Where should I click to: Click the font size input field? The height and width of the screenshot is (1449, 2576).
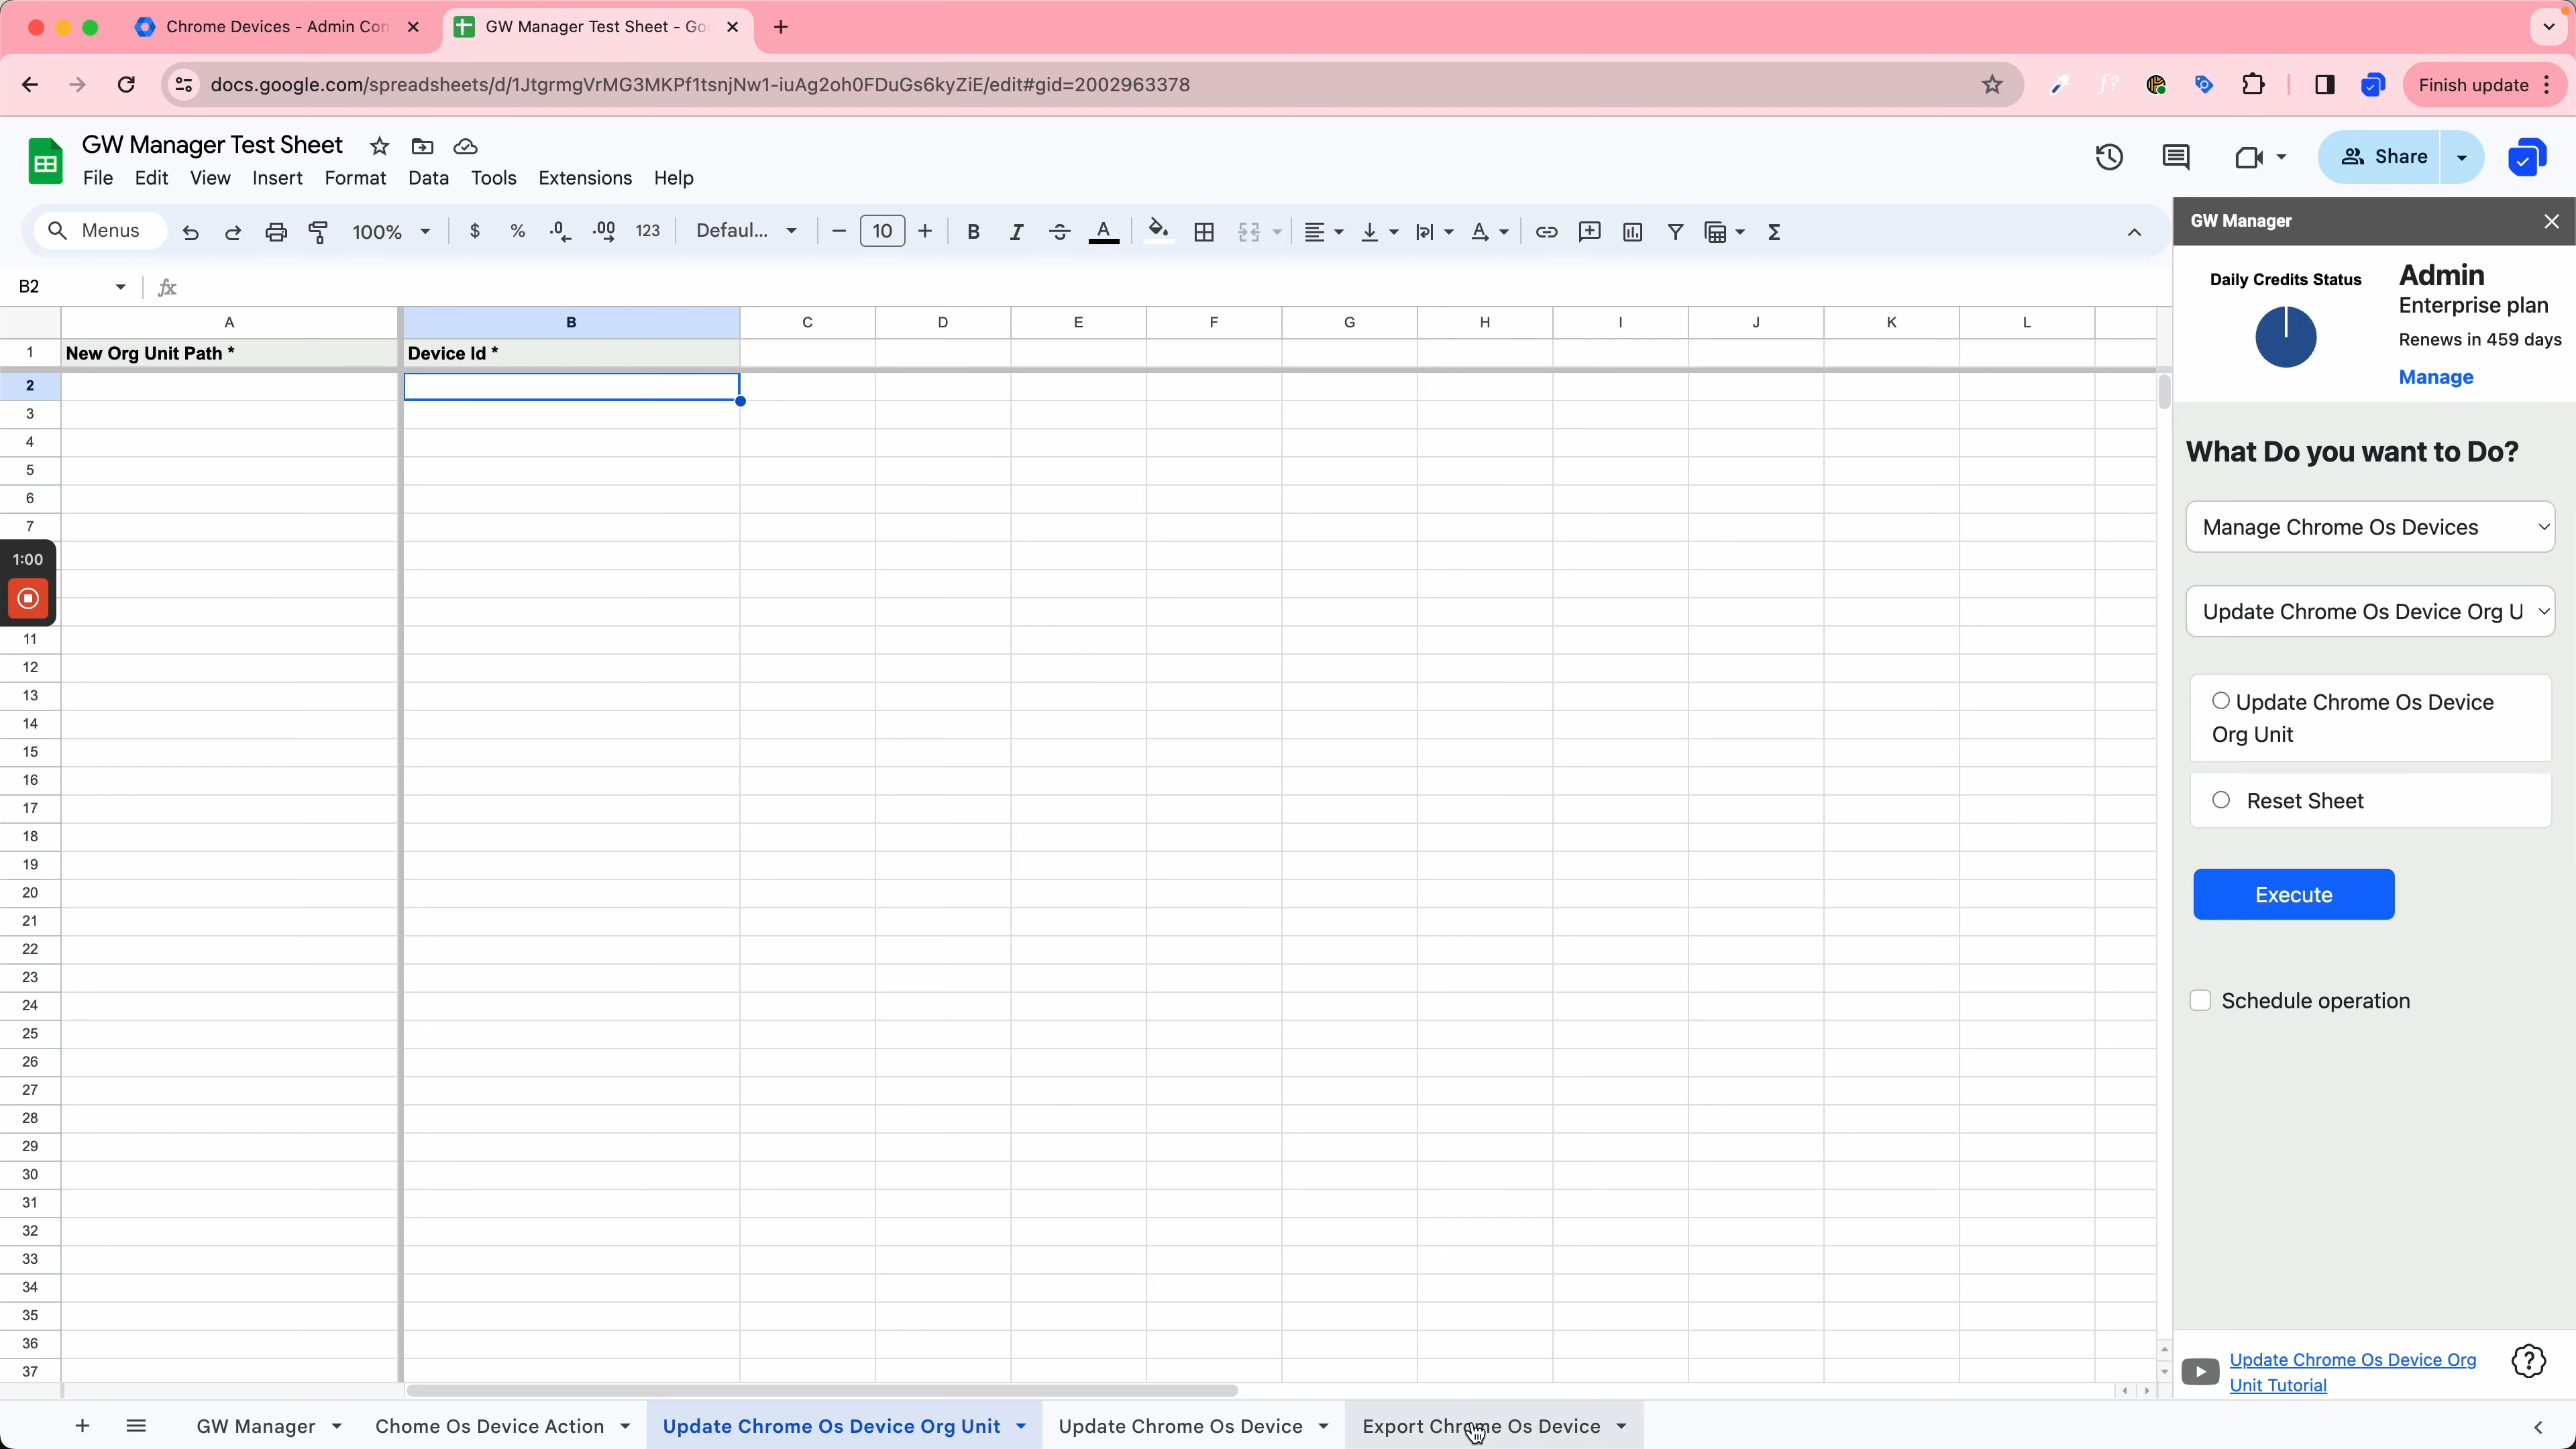coord(882,231)
